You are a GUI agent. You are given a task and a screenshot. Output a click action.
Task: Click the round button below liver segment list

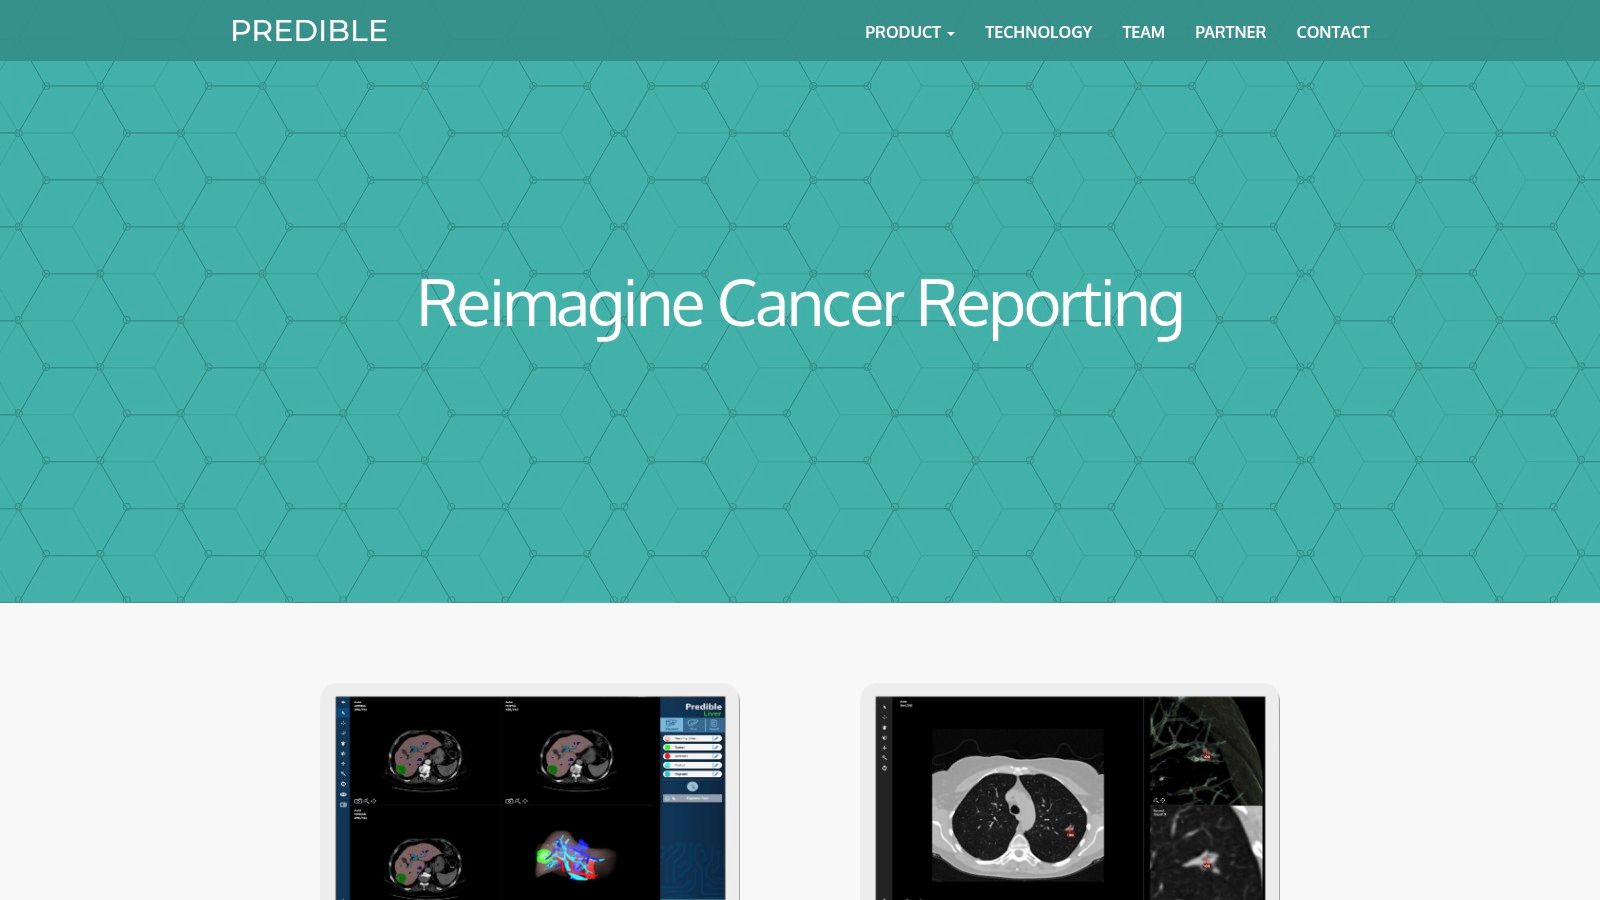692,786
